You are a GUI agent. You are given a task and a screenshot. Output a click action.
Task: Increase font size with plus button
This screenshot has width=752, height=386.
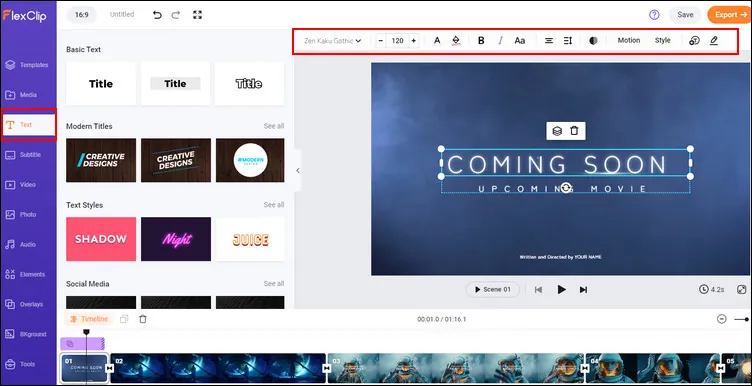[413, 41]
